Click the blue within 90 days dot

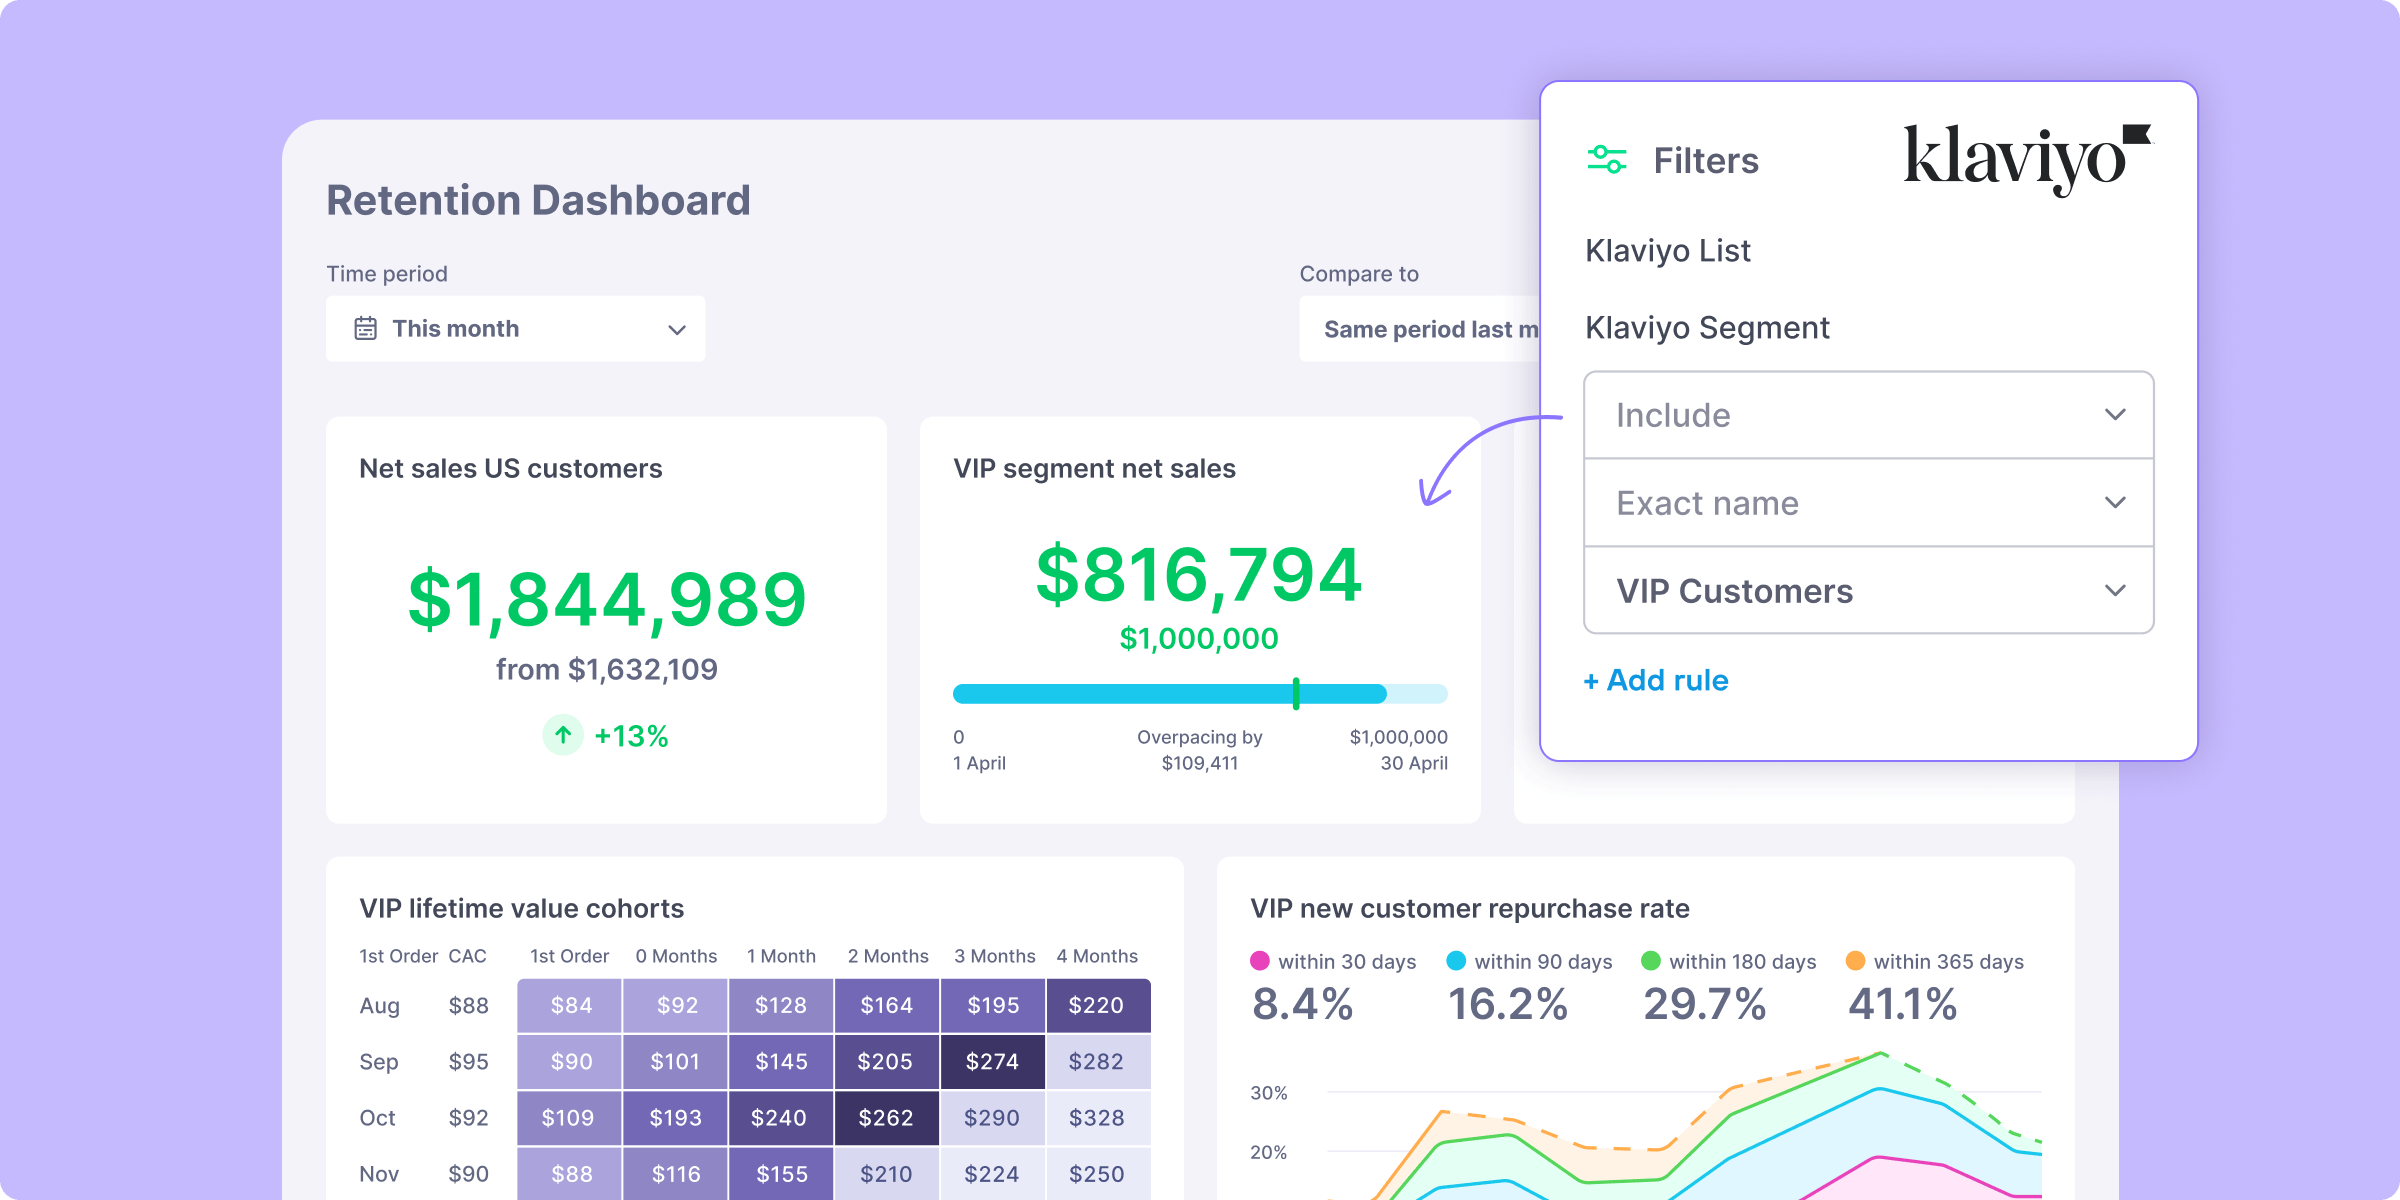pyautogui.click(x=1456, y=961)
